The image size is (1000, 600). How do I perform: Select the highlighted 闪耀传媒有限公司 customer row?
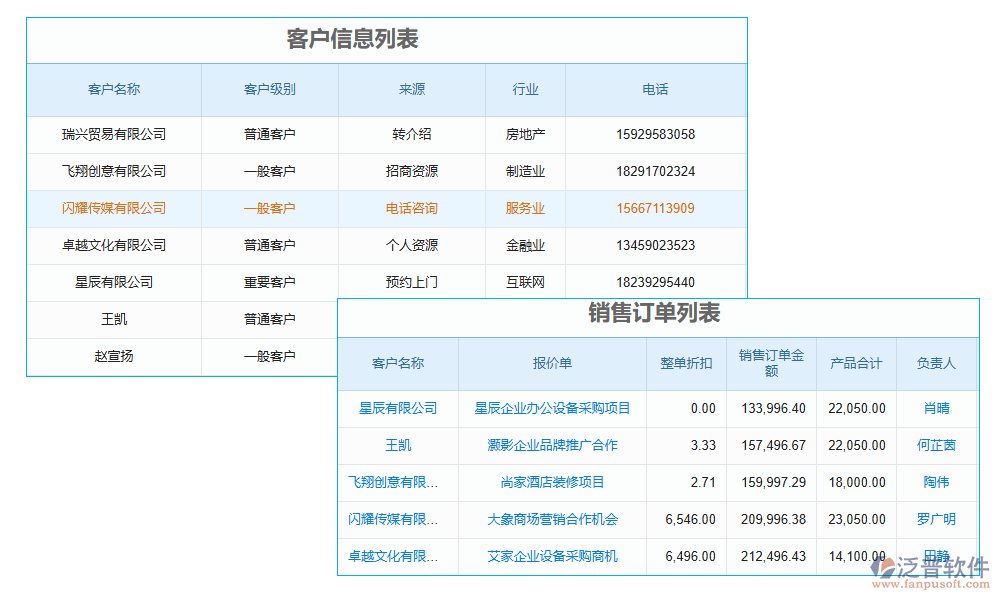click(114, 208)
